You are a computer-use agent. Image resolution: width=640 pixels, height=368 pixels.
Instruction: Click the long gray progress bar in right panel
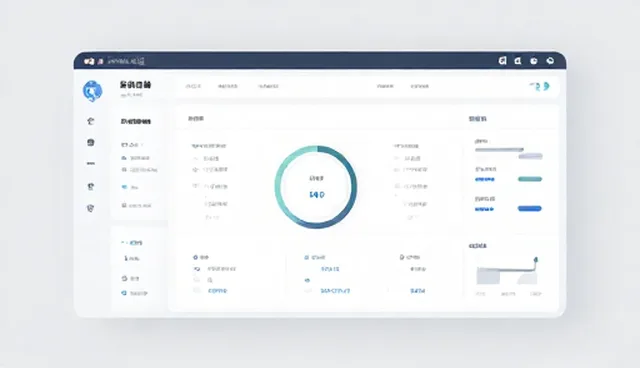click(499, 150)
